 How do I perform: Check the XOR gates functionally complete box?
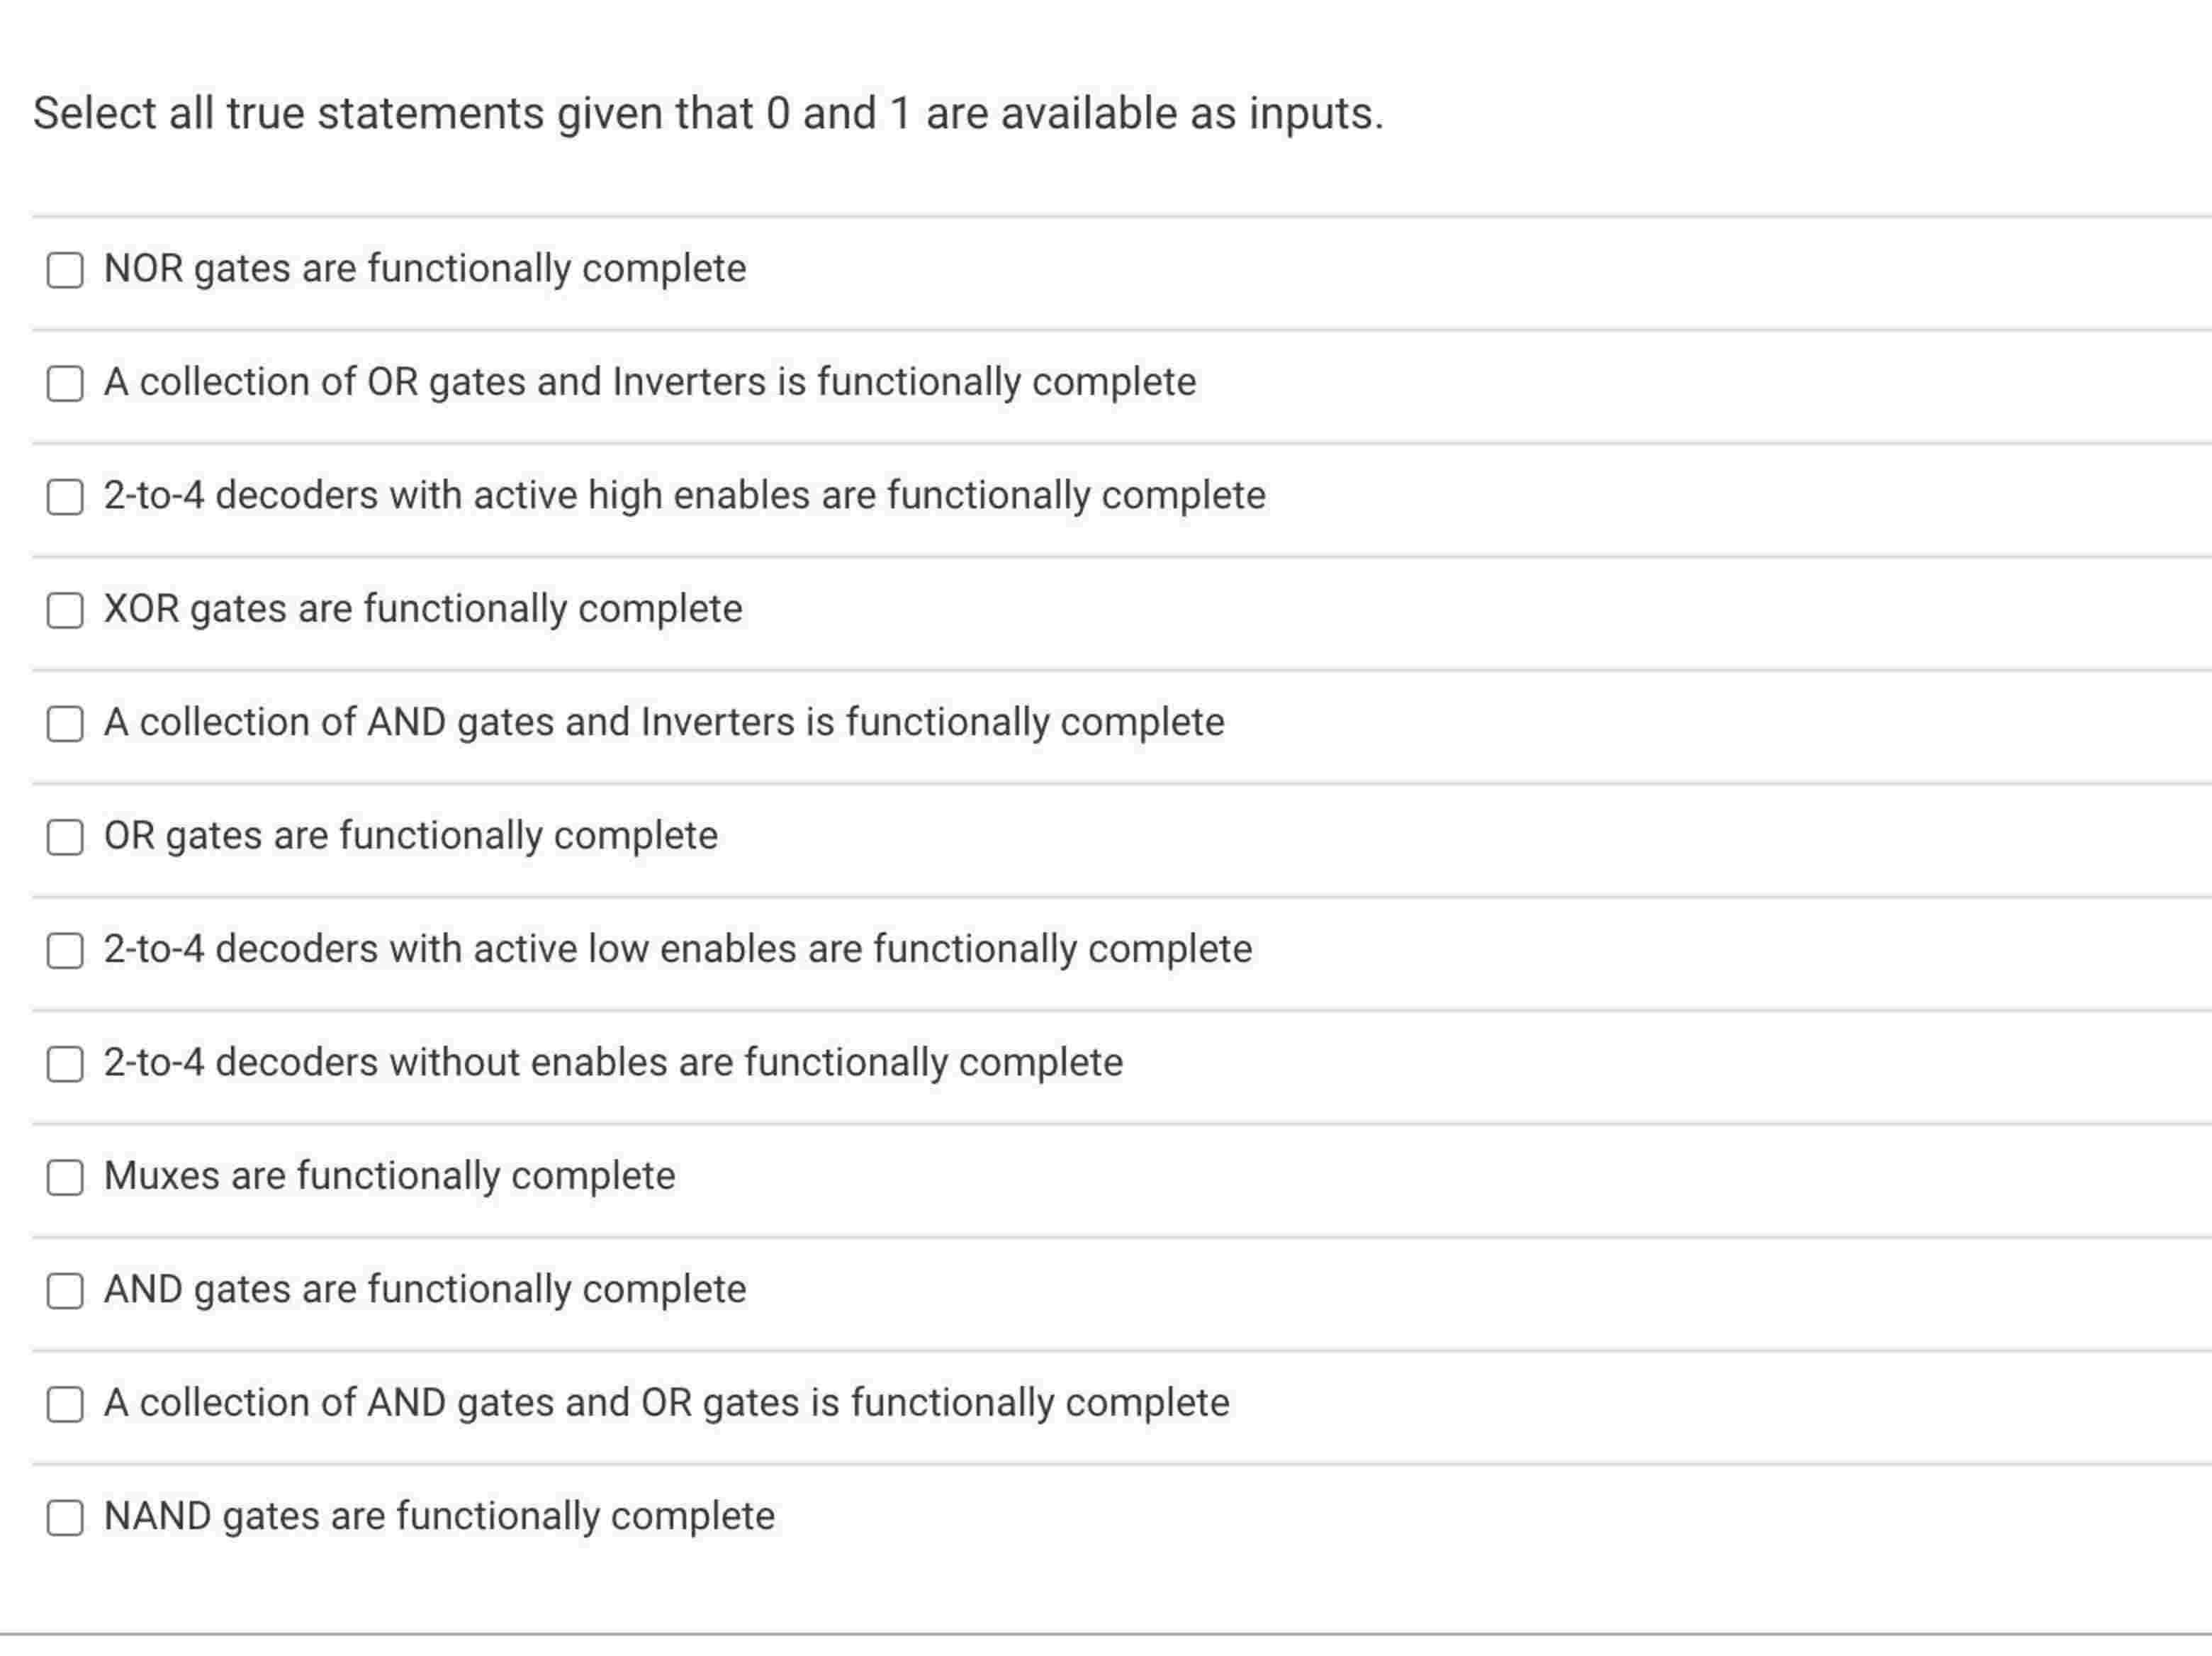click(x=65, y=610)
